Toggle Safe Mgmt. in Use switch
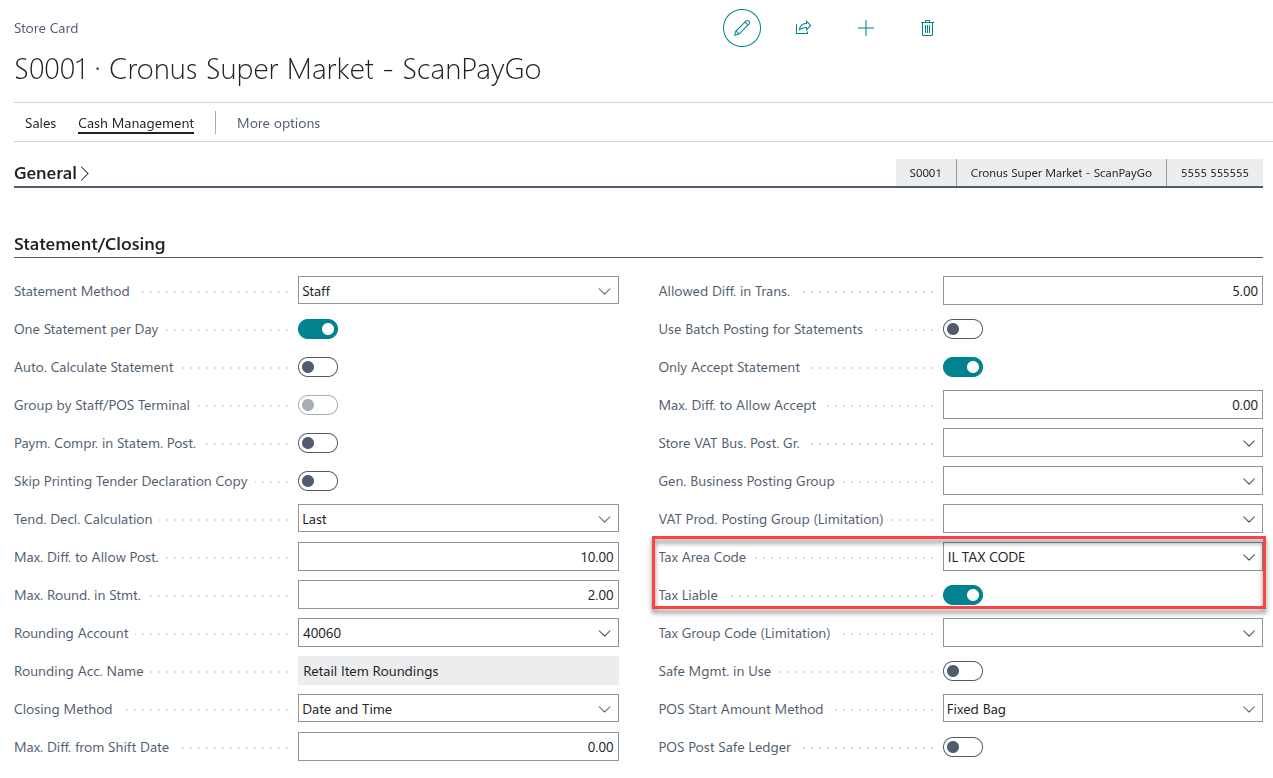This screenshot has width=1273, height=778. click(963, 671)
